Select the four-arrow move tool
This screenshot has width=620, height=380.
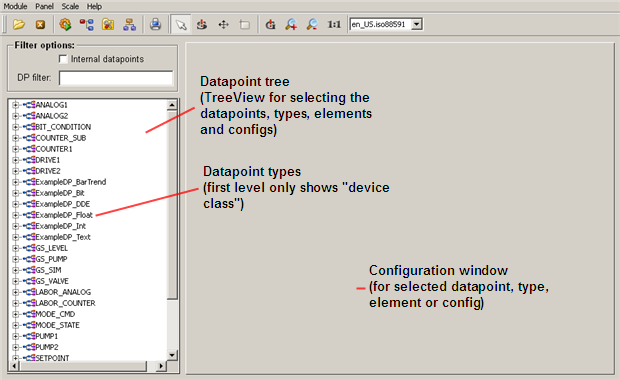(223, 25)
